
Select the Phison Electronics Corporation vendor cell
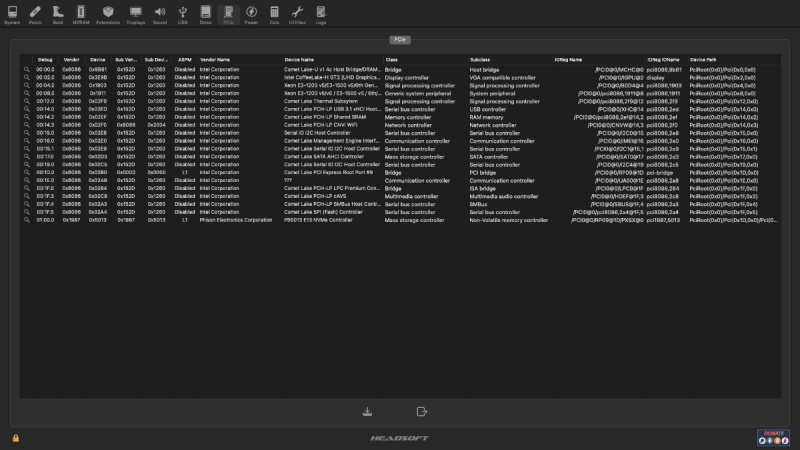tap(236, 220)
